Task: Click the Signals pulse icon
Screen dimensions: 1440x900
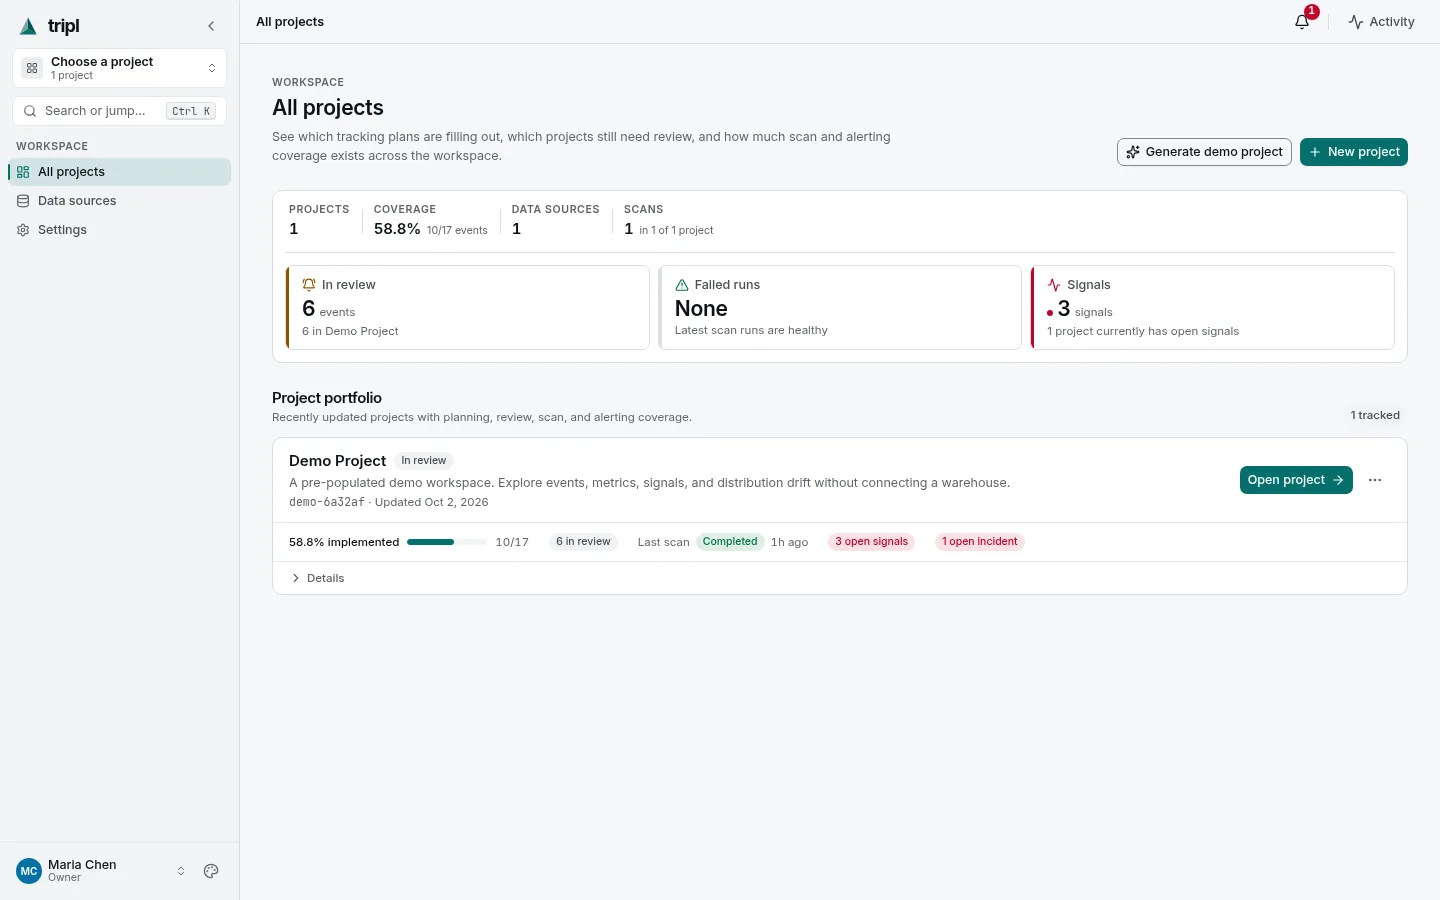Action: (1054, 285)
